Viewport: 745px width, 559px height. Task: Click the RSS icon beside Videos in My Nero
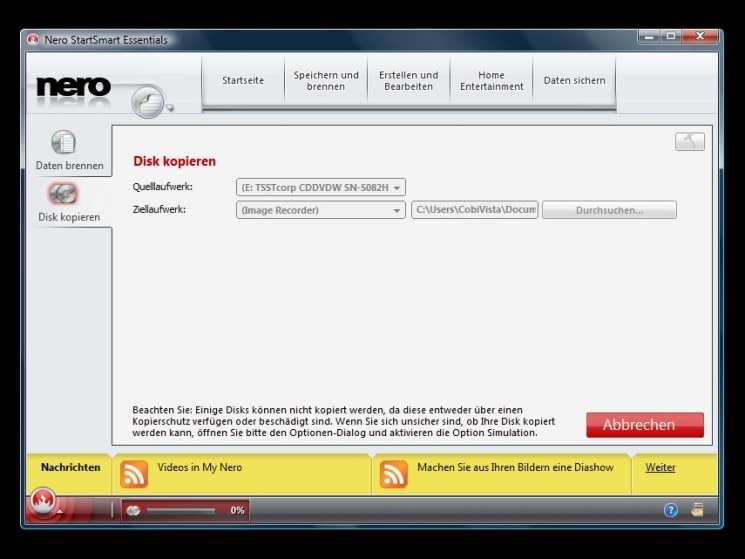[134, 474]
